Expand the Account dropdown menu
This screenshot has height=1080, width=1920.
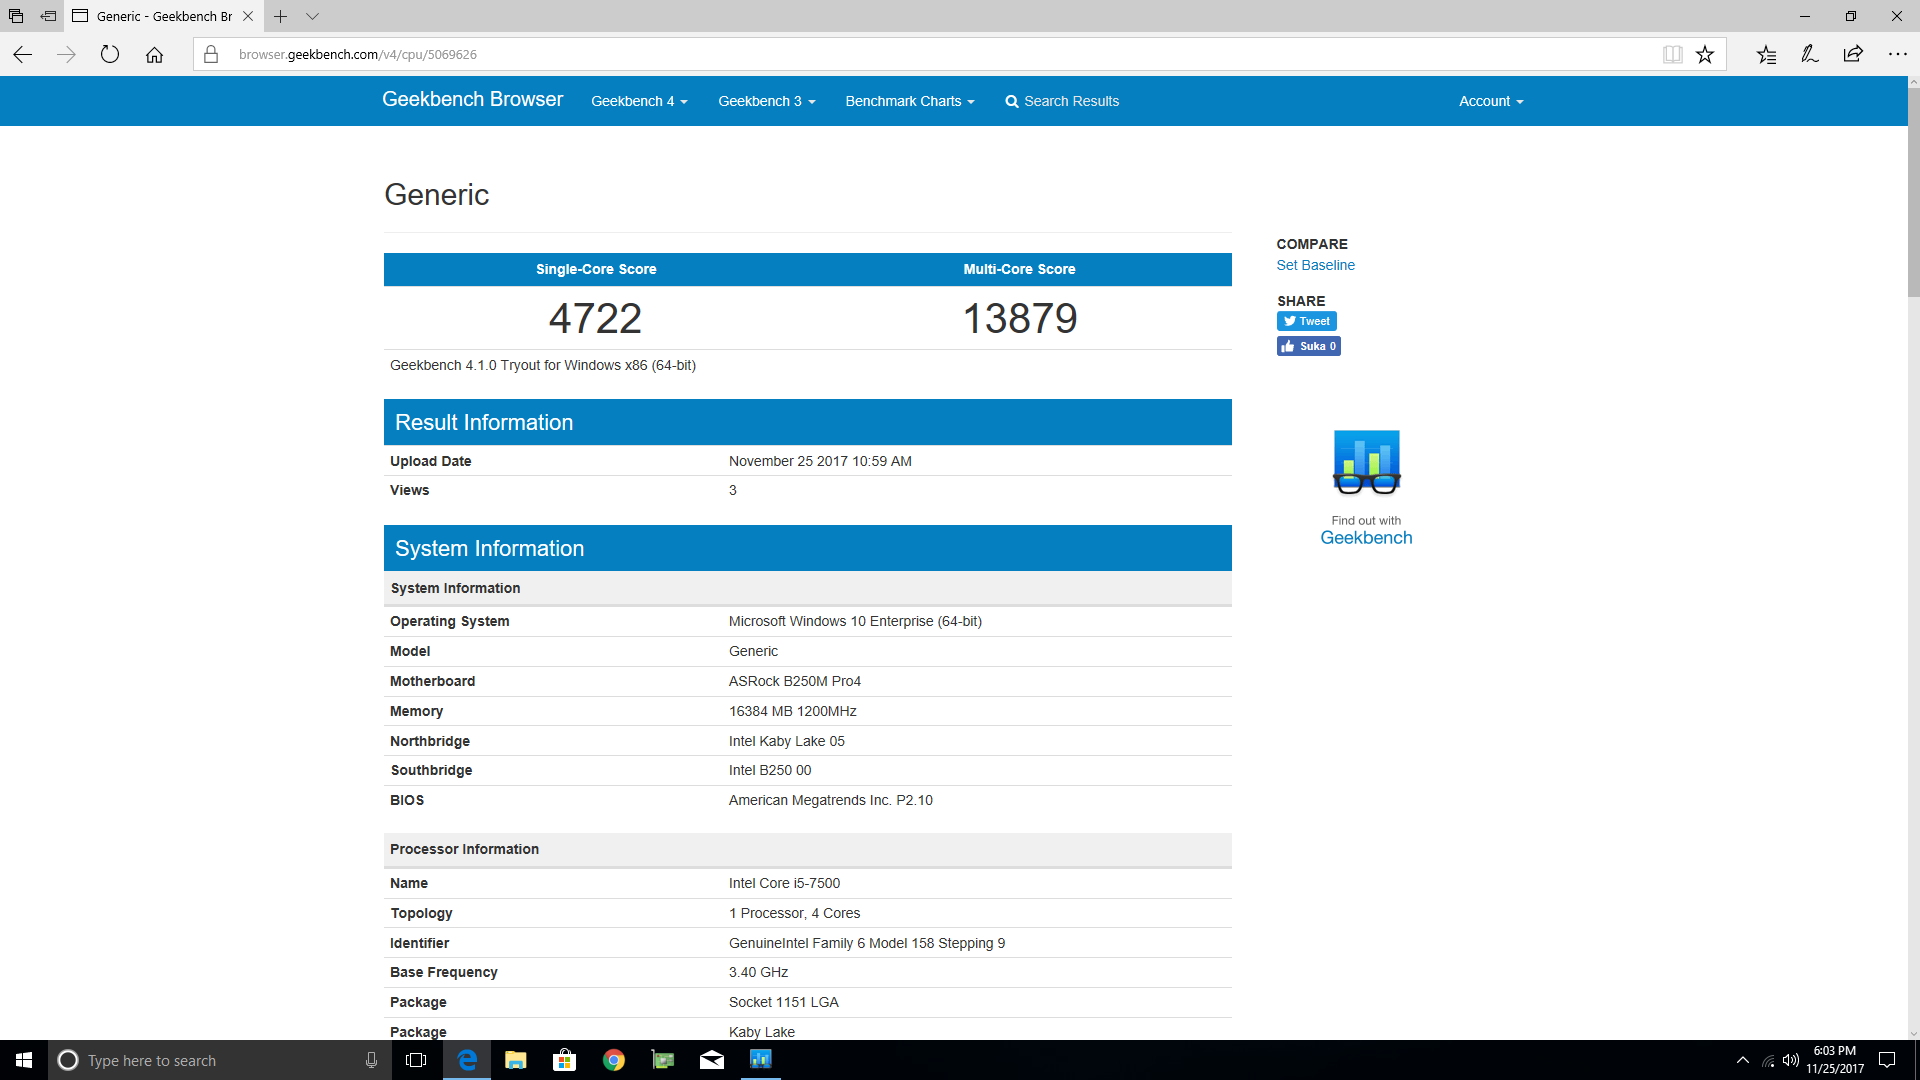(x=1491, y=101)
